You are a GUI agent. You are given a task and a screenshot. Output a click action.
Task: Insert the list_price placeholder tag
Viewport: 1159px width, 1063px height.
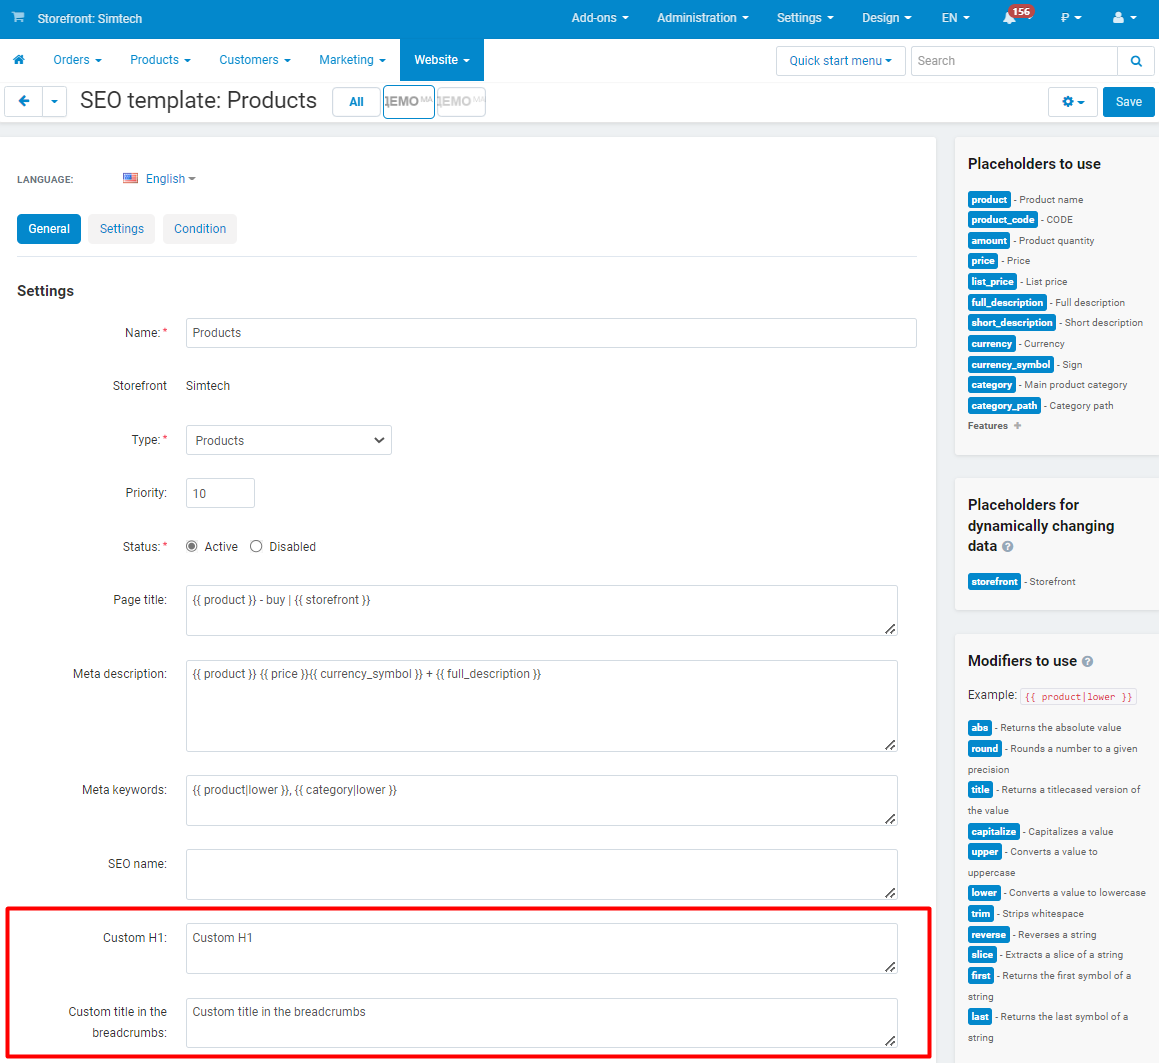pos(993,282)
